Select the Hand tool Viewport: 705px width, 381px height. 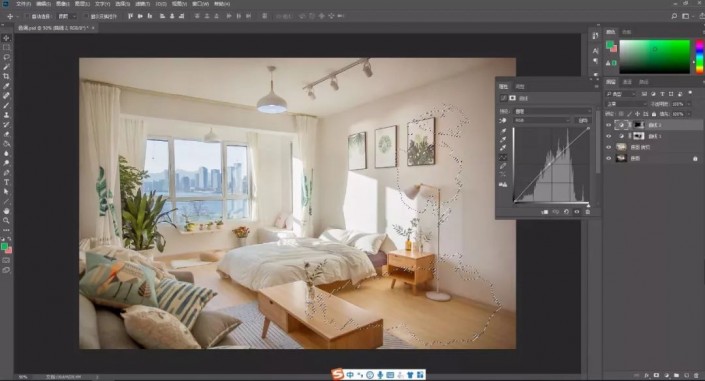(x=6, y=211)
